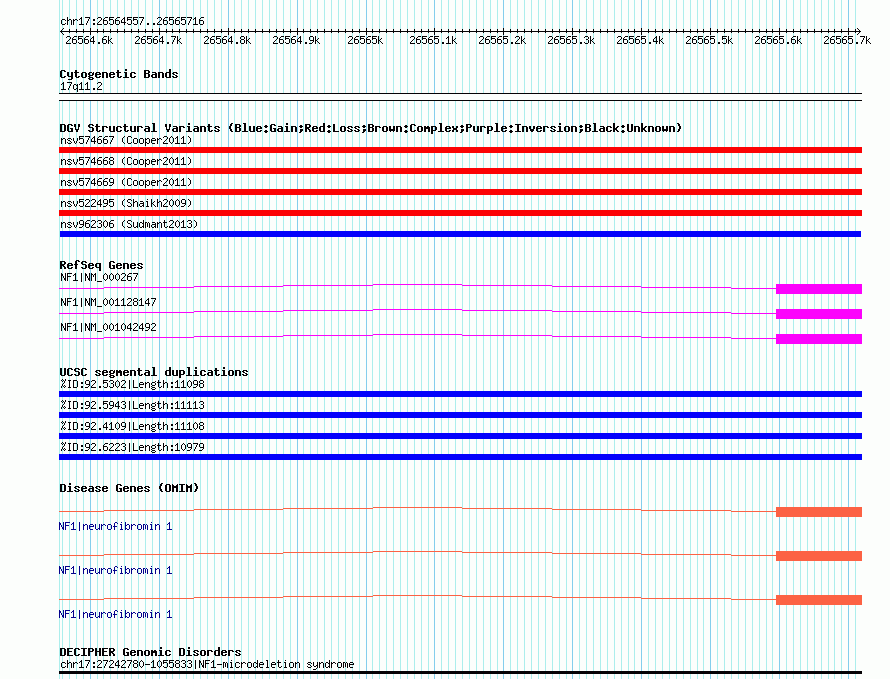Click the RefSeq Genes track title
The image size is (890, 679).
[x=101, y=265]
